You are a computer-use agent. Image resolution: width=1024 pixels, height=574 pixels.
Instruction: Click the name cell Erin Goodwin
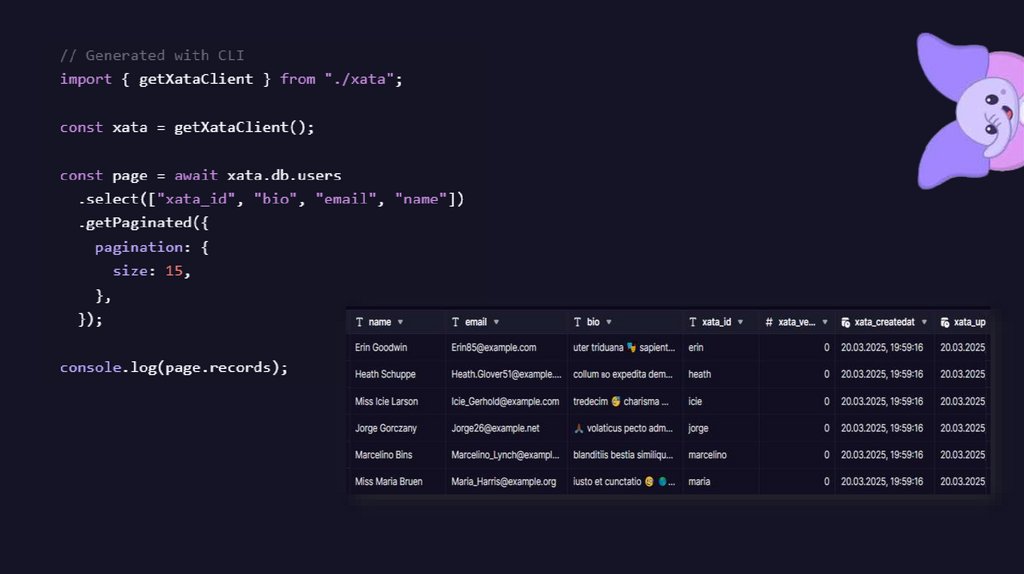point(381,347)
